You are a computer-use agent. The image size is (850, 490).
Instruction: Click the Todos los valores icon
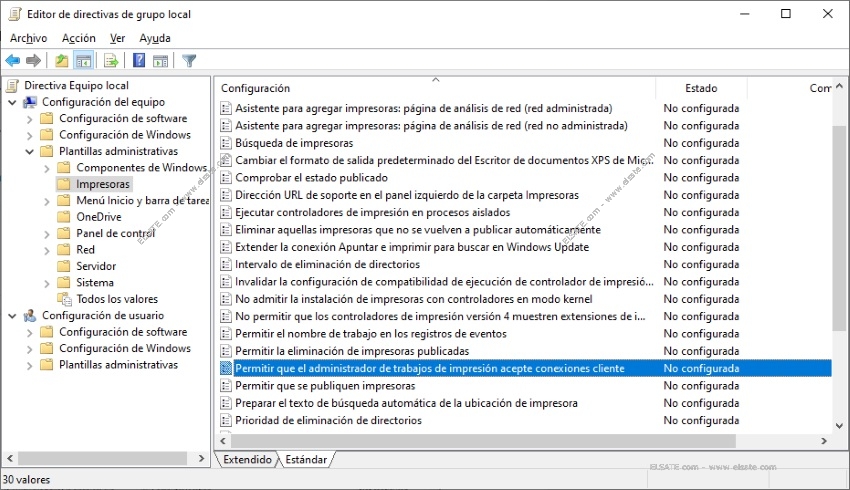[x=64, y=299]
